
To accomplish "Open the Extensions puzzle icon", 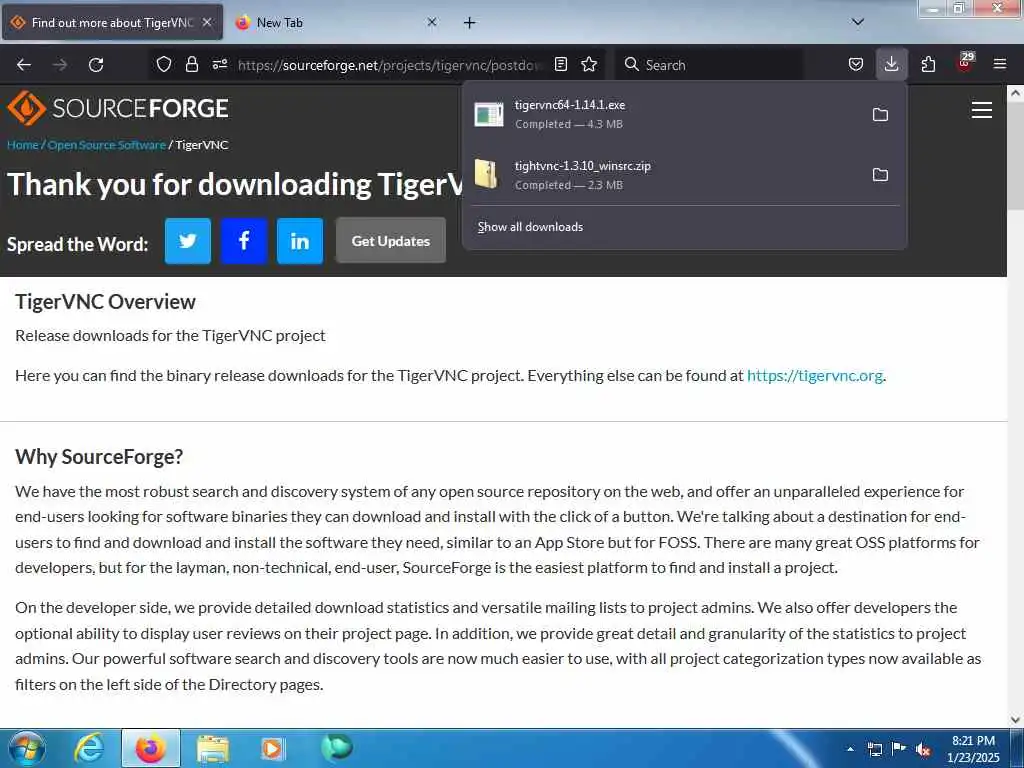I will pos(928,64).
